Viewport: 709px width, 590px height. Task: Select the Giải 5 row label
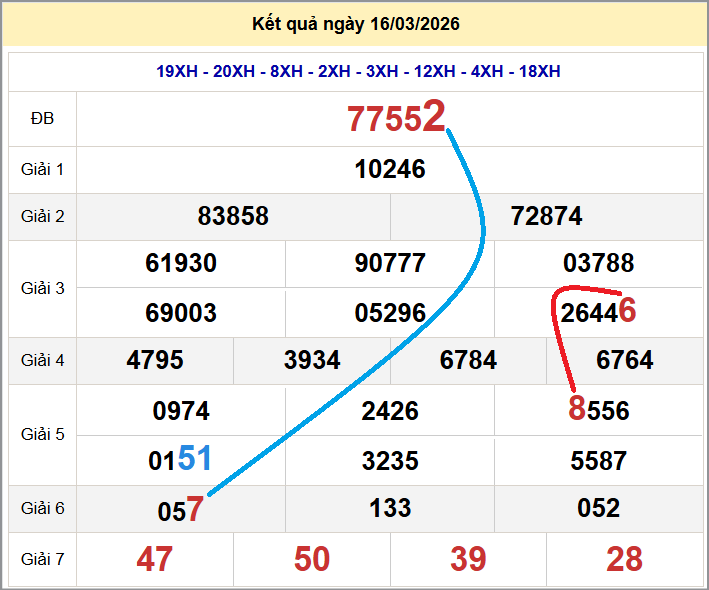click(x=42, y=435)
